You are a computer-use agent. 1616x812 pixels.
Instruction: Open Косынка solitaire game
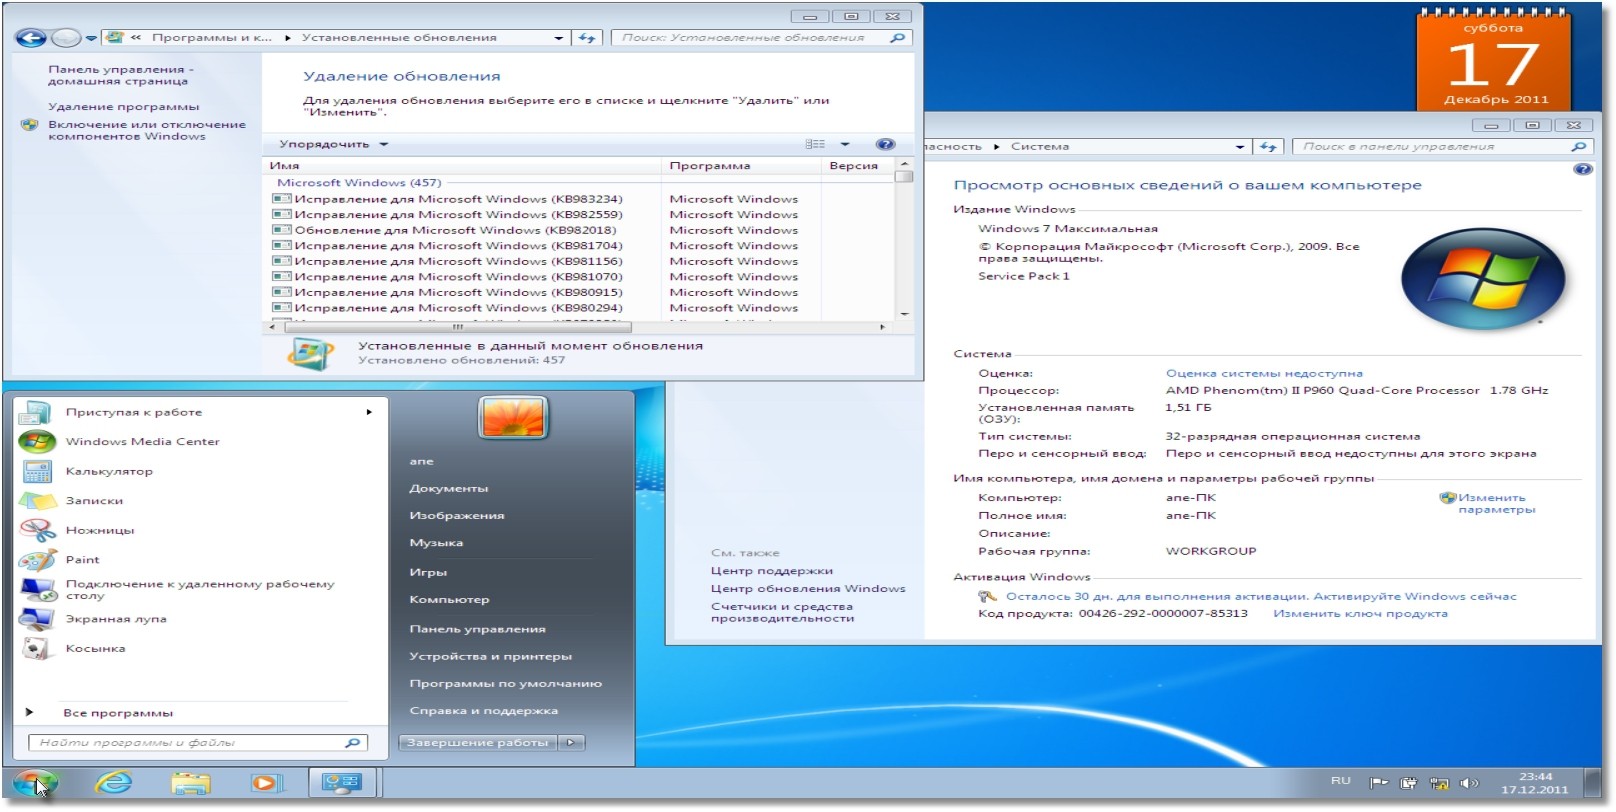click(x=95, y=648)
